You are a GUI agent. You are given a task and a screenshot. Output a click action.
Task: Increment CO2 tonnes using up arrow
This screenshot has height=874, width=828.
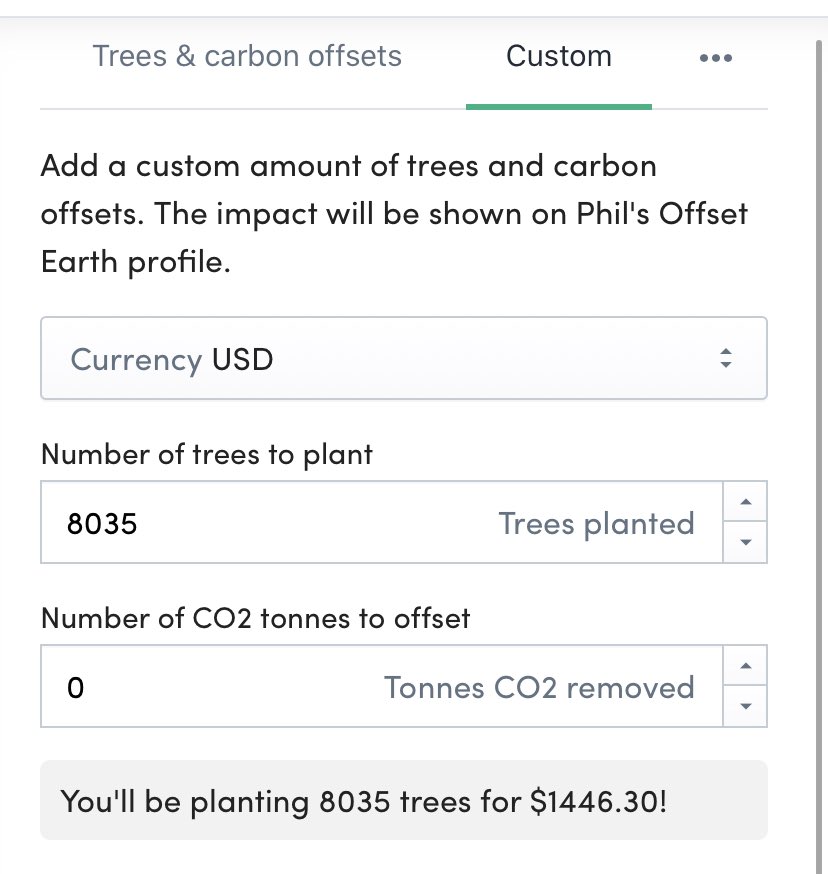pos(745,666)
